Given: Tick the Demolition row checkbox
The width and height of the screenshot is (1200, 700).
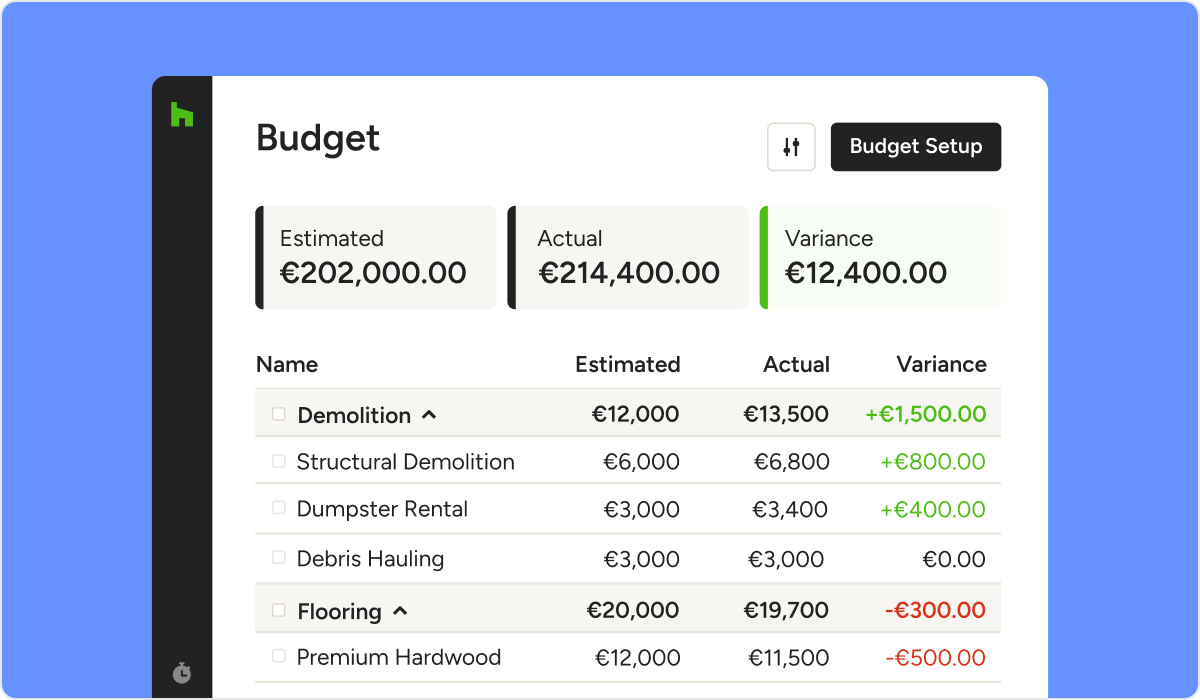Looking at the screenshot, I should coord(279,414).
